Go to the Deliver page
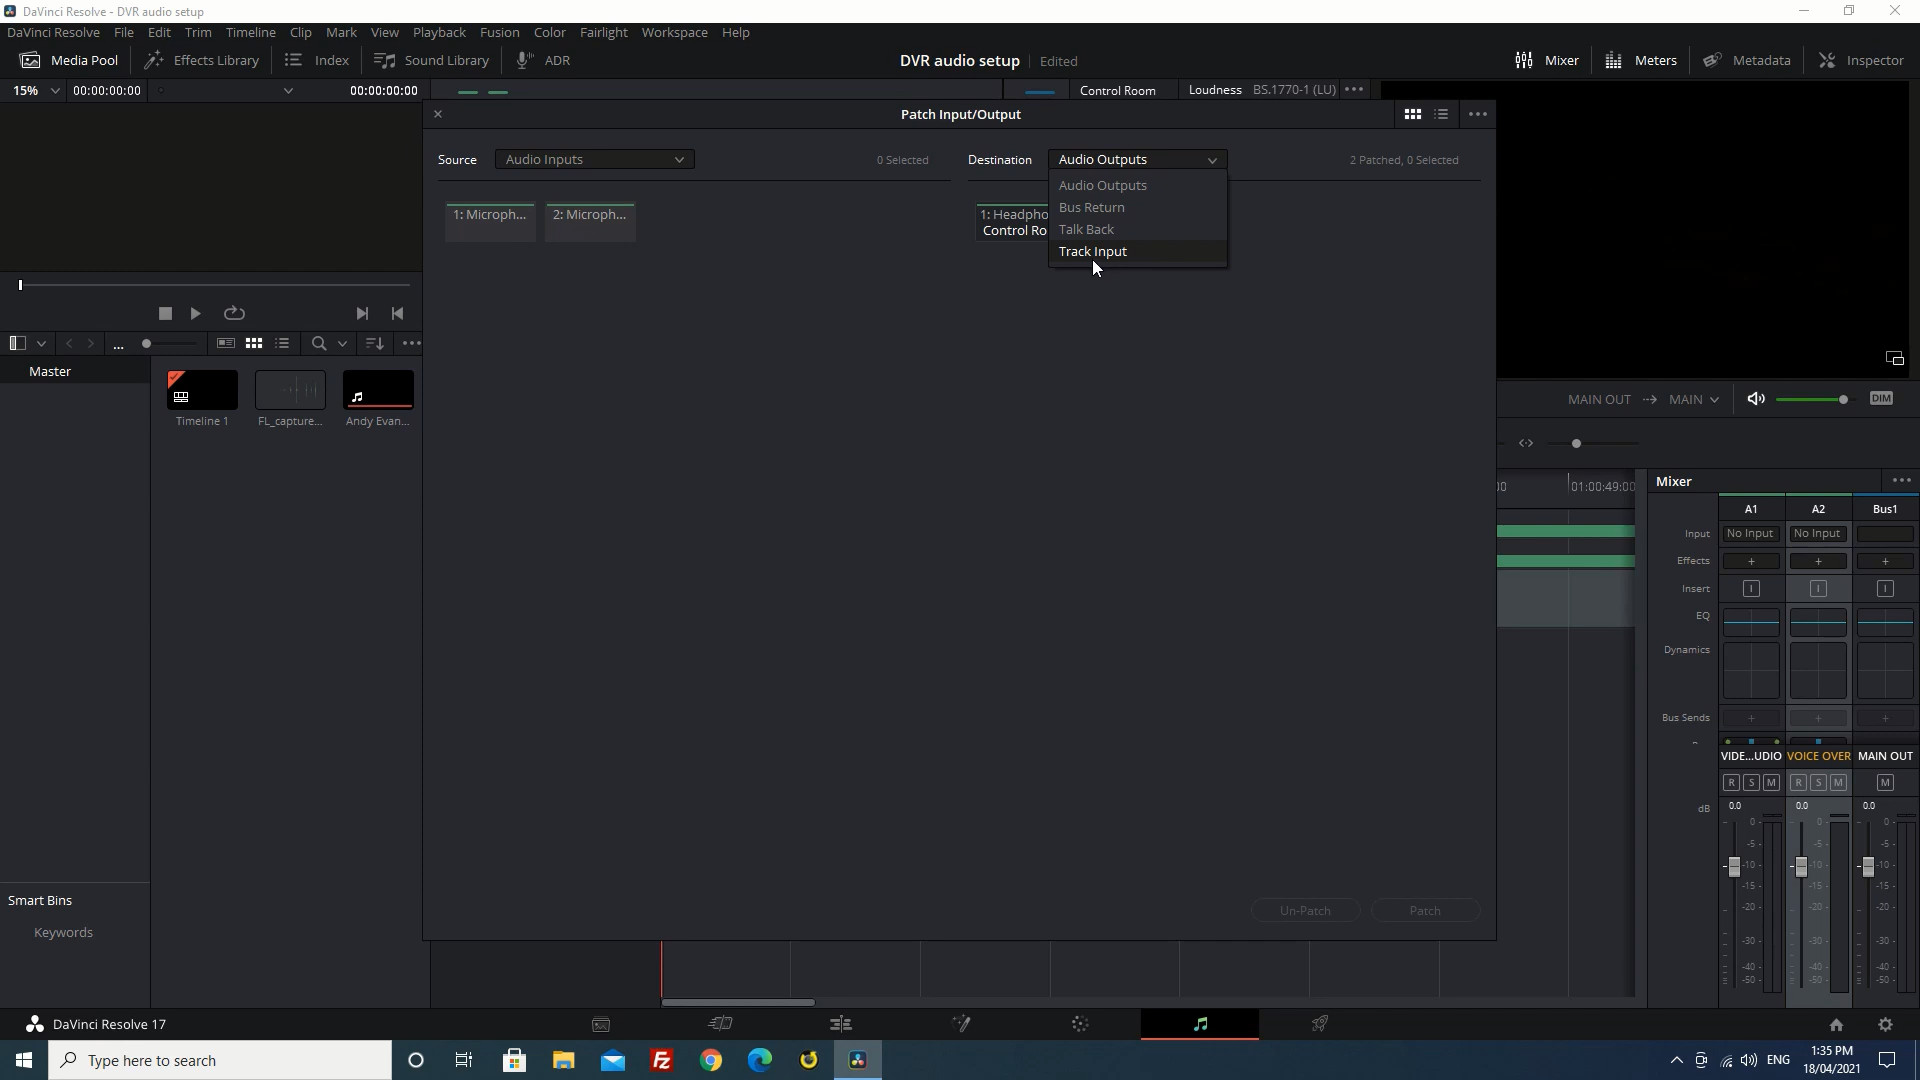Screen dimensions: 1920x1080 1320,1024
